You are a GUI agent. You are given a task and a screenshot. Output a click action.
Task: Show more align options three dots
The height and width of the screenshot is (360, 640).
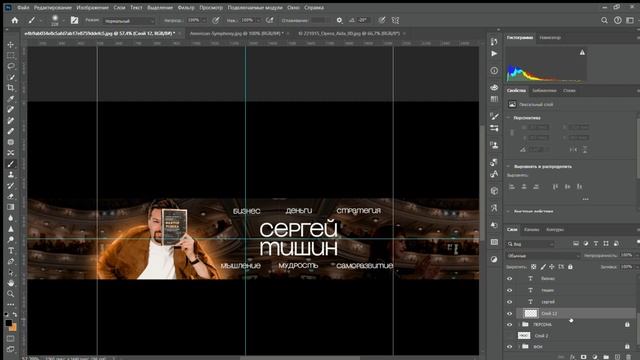[x=585, y=199]
